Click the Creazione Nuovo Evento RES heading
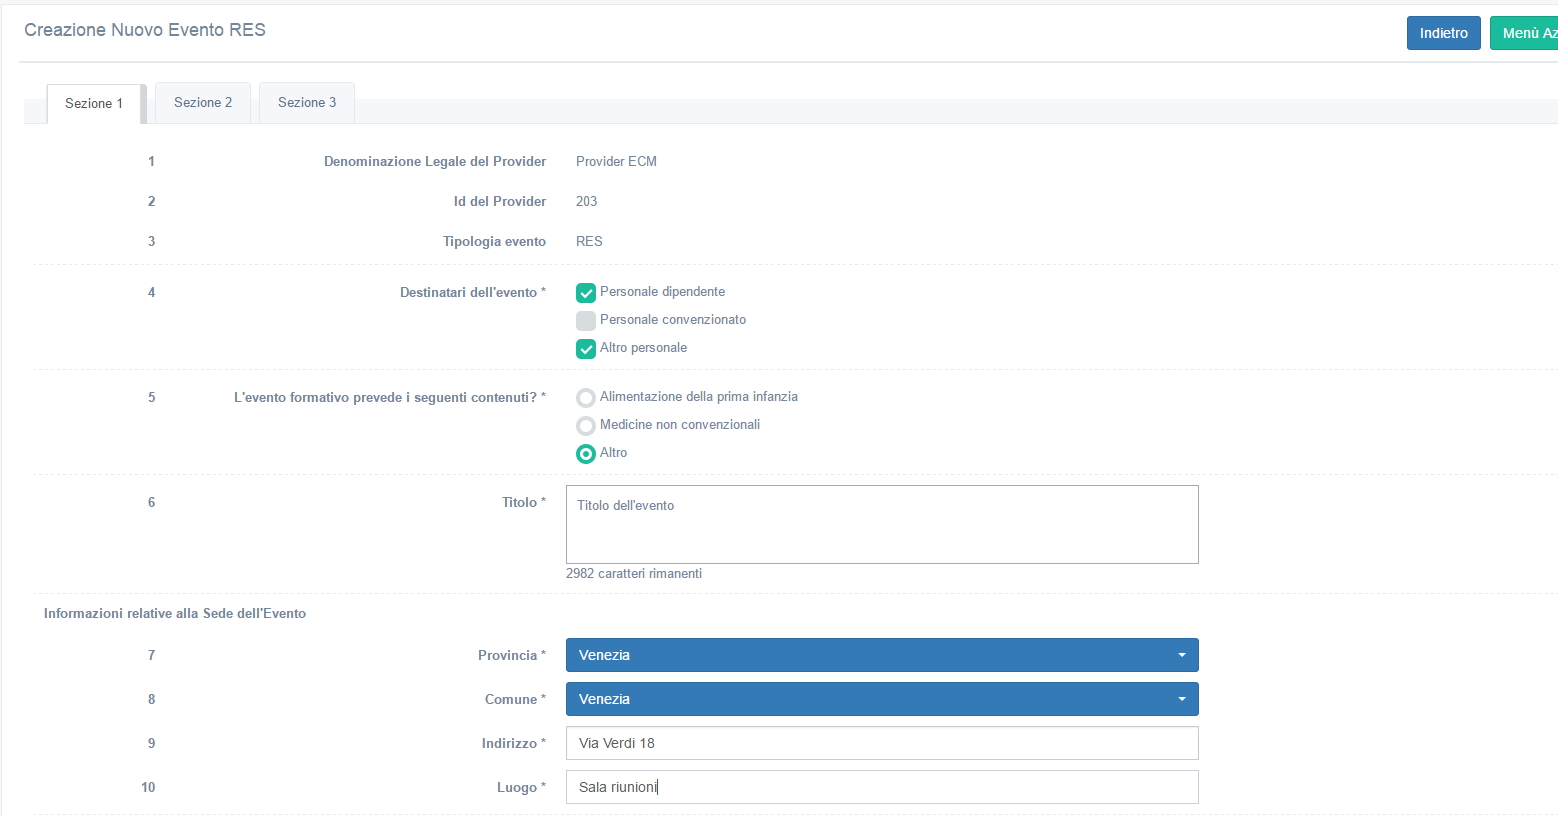Image resolution: width=1558 pixels, height=816 pixels. coord(145,30)
